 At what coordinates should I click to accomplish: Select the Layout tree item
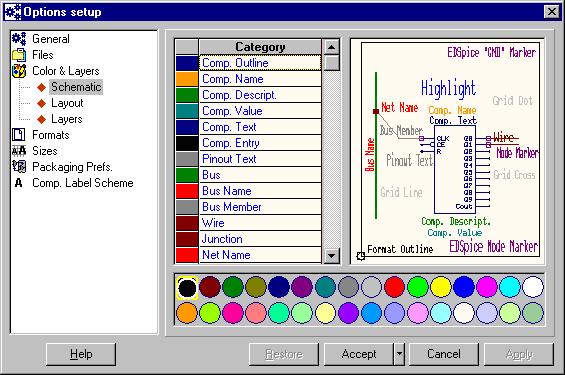67,103
